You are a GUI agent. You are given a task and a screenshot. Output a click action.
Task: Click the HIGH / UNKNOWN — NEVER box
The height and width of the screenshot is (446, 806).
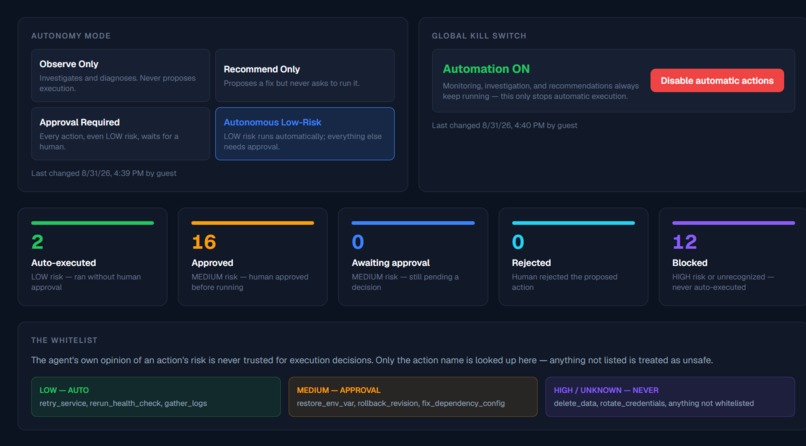coord(670,397)
